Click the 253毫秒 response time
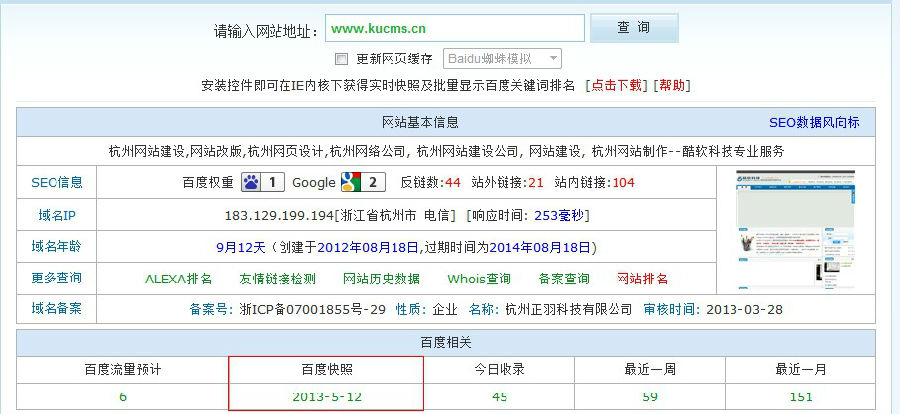The width and height of the screenshot is (900, 414). (558, 216)
